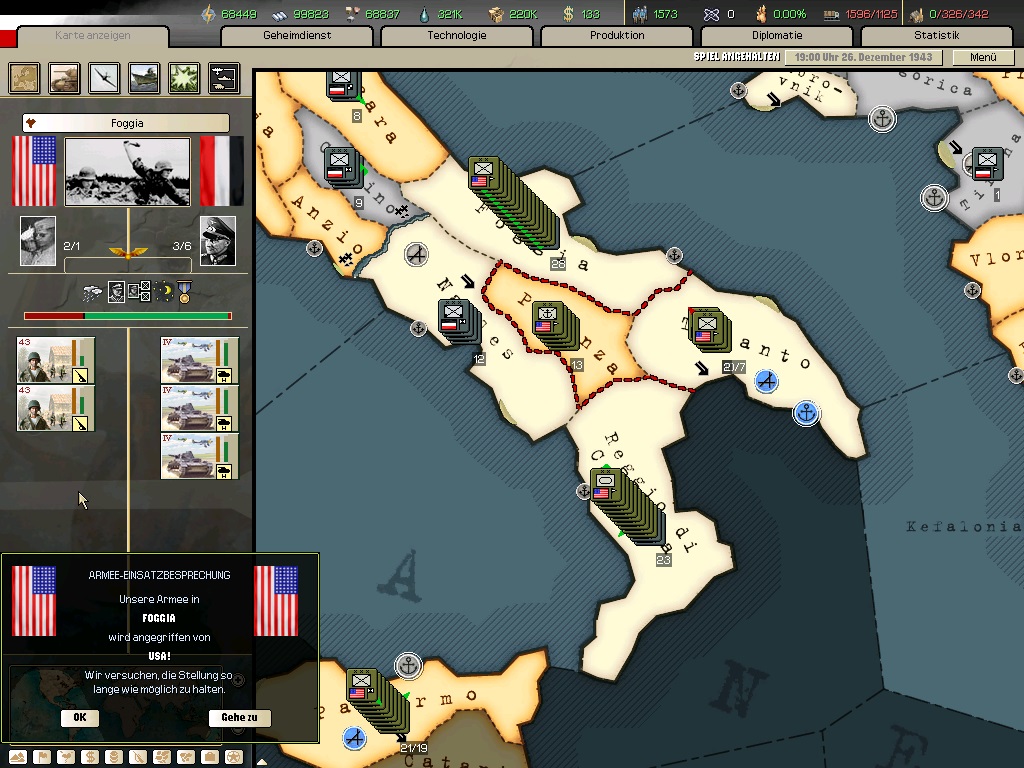
Task: Select the top American infantry division card
Action: (x=56, y=360)
